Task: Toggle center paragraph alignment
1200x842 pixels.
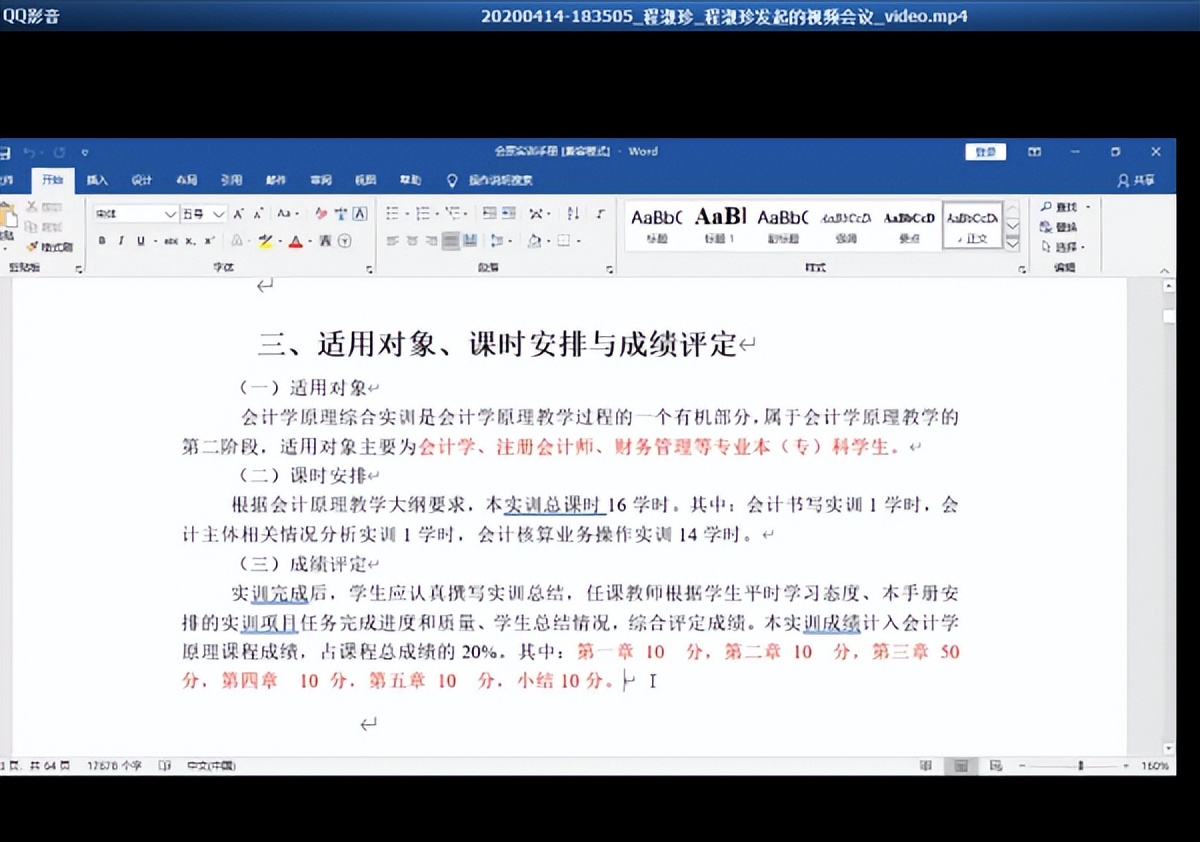Action: click(x=411, y=240)
